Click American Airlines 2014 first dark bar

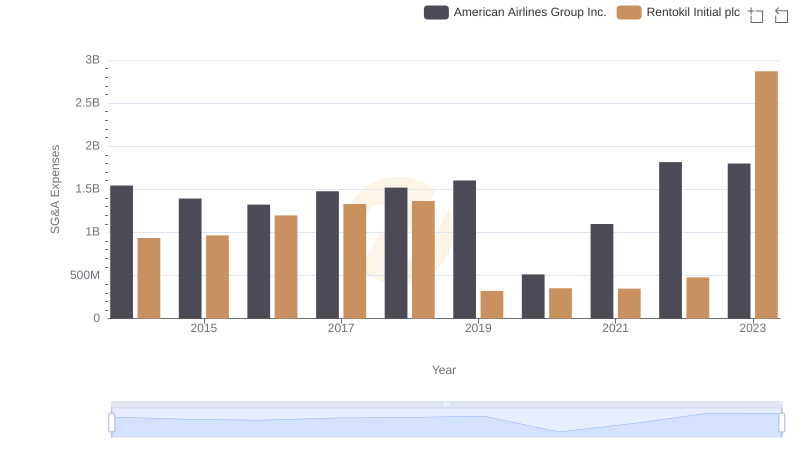(x=121, y=252)
